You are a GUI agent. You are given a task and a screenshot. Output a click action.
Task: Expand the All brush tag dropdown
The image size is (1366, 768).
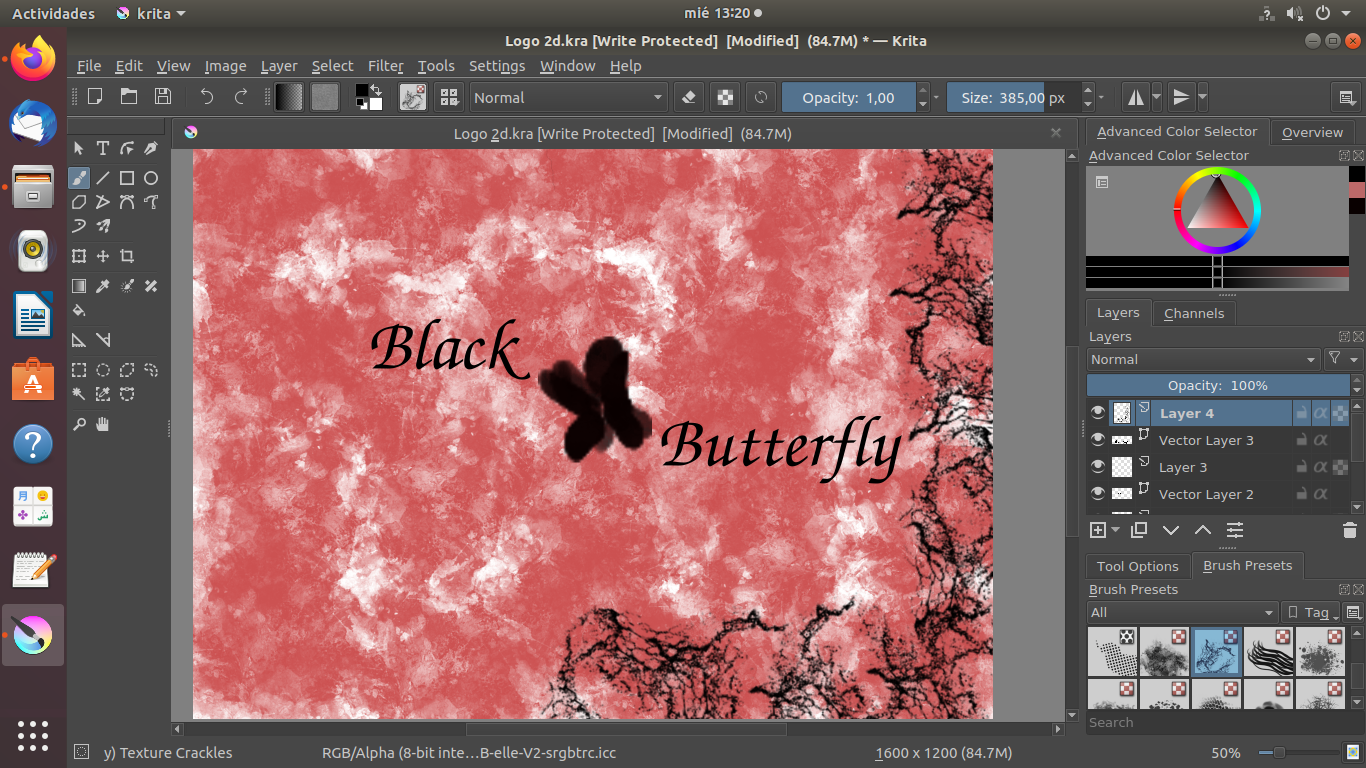[1182, 612]
